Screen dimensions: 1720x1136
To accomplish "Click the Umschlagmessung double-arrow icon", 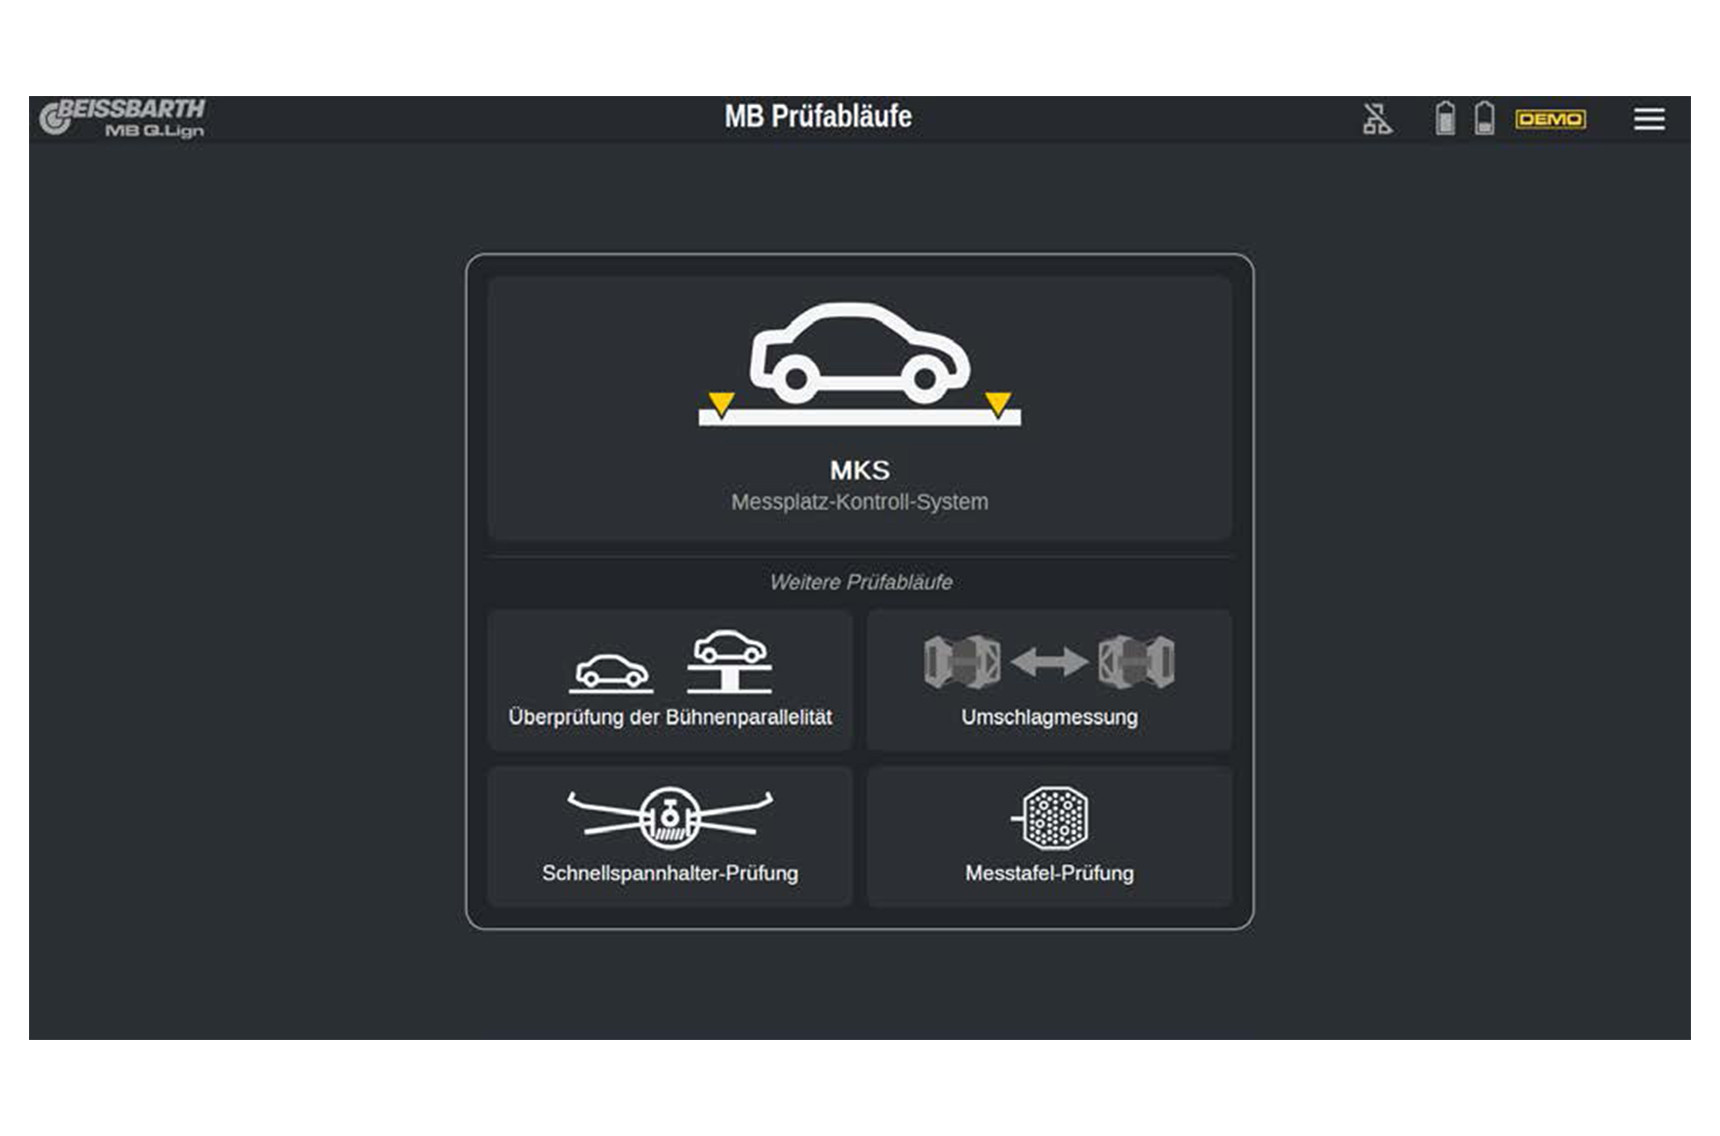I will click(x=1049, y=662).
